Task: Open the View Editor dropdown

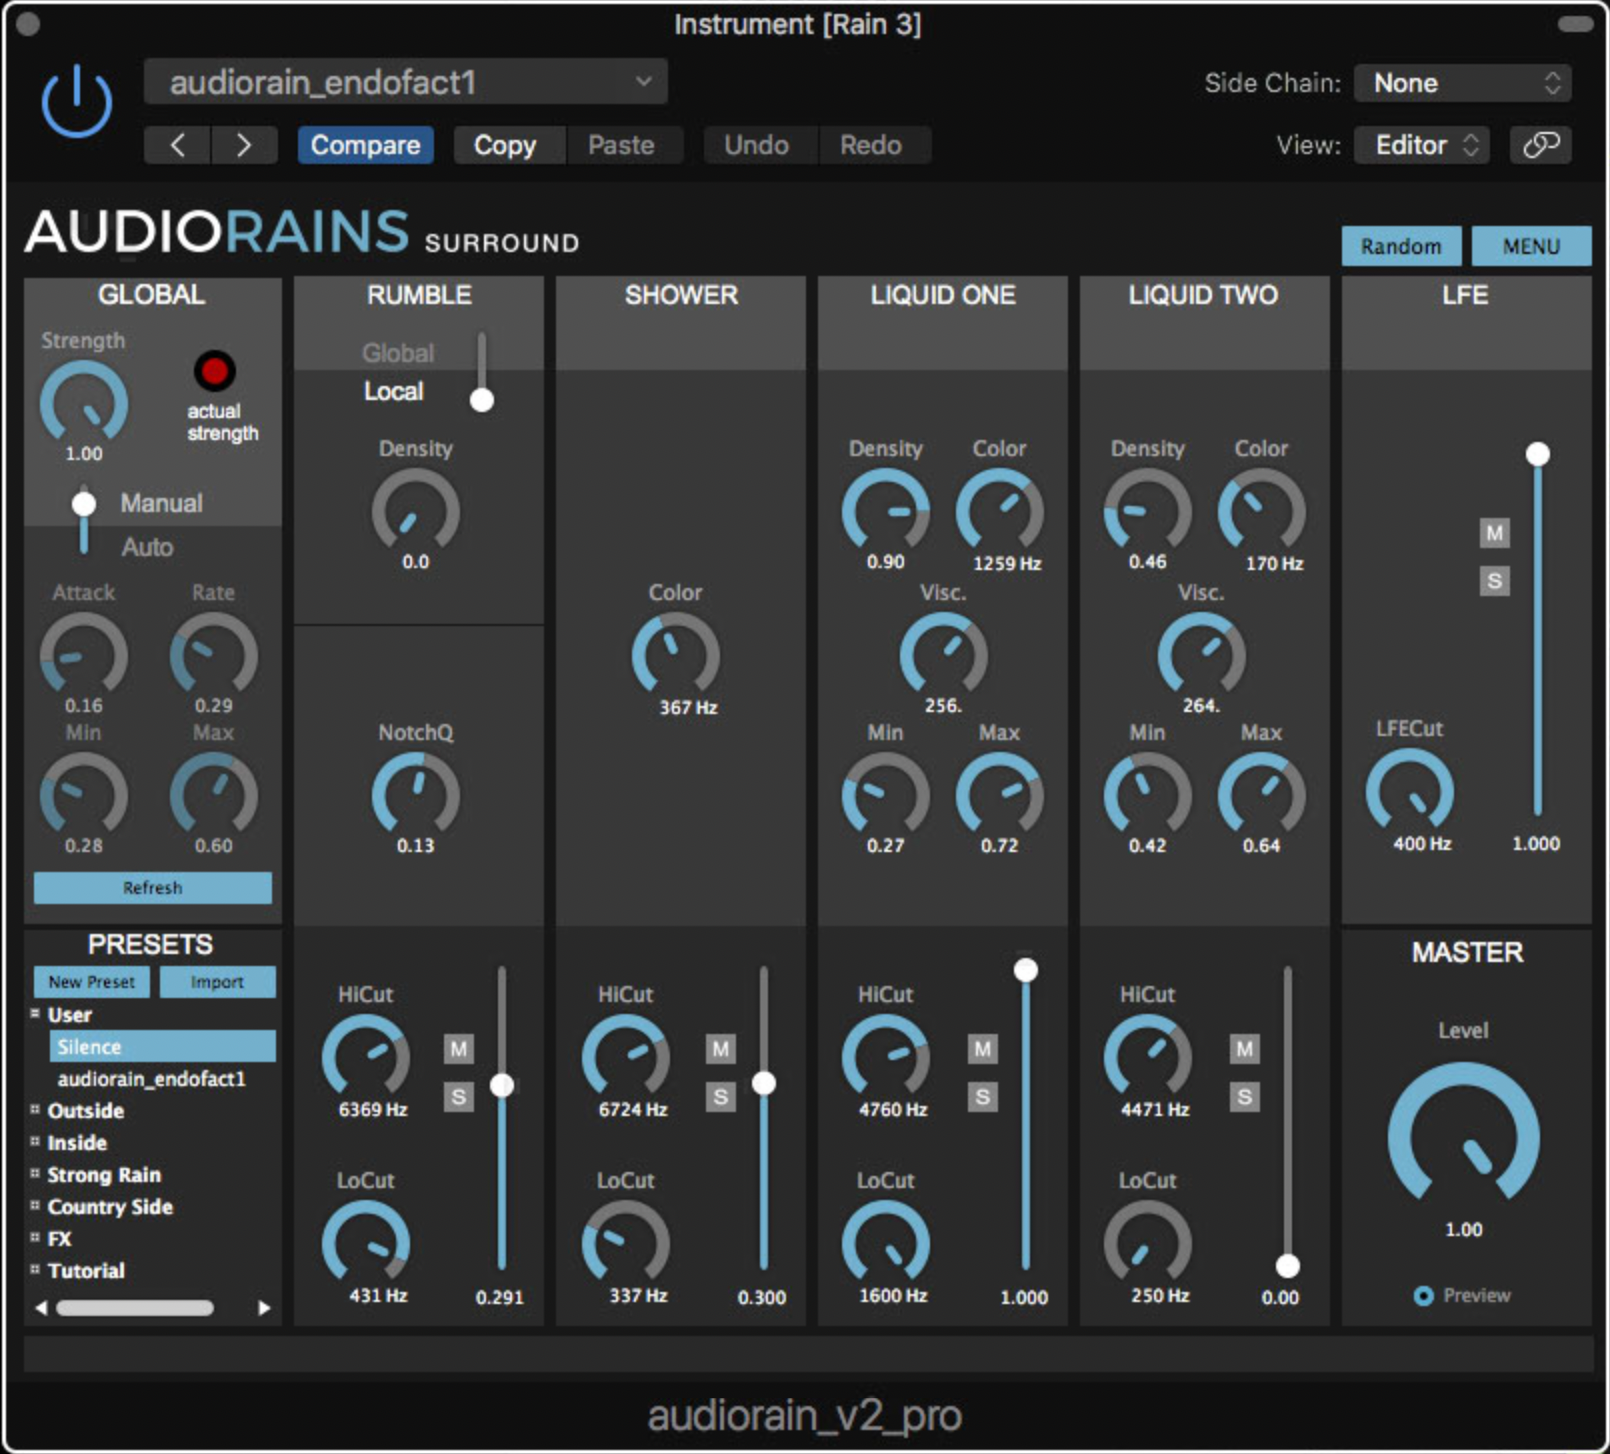Action: click(1422, 145)
